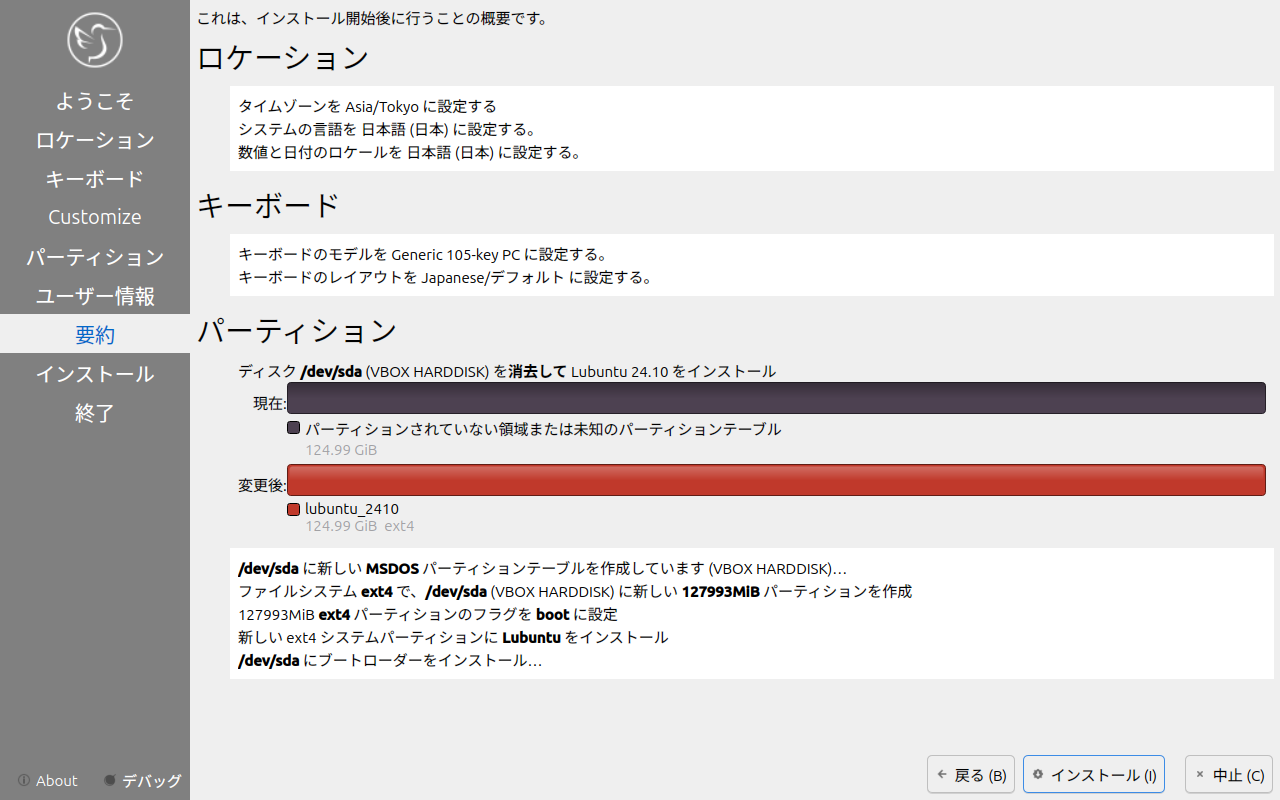Switch to the Customize step
The image size is (1280, 800).
[95, 217]
